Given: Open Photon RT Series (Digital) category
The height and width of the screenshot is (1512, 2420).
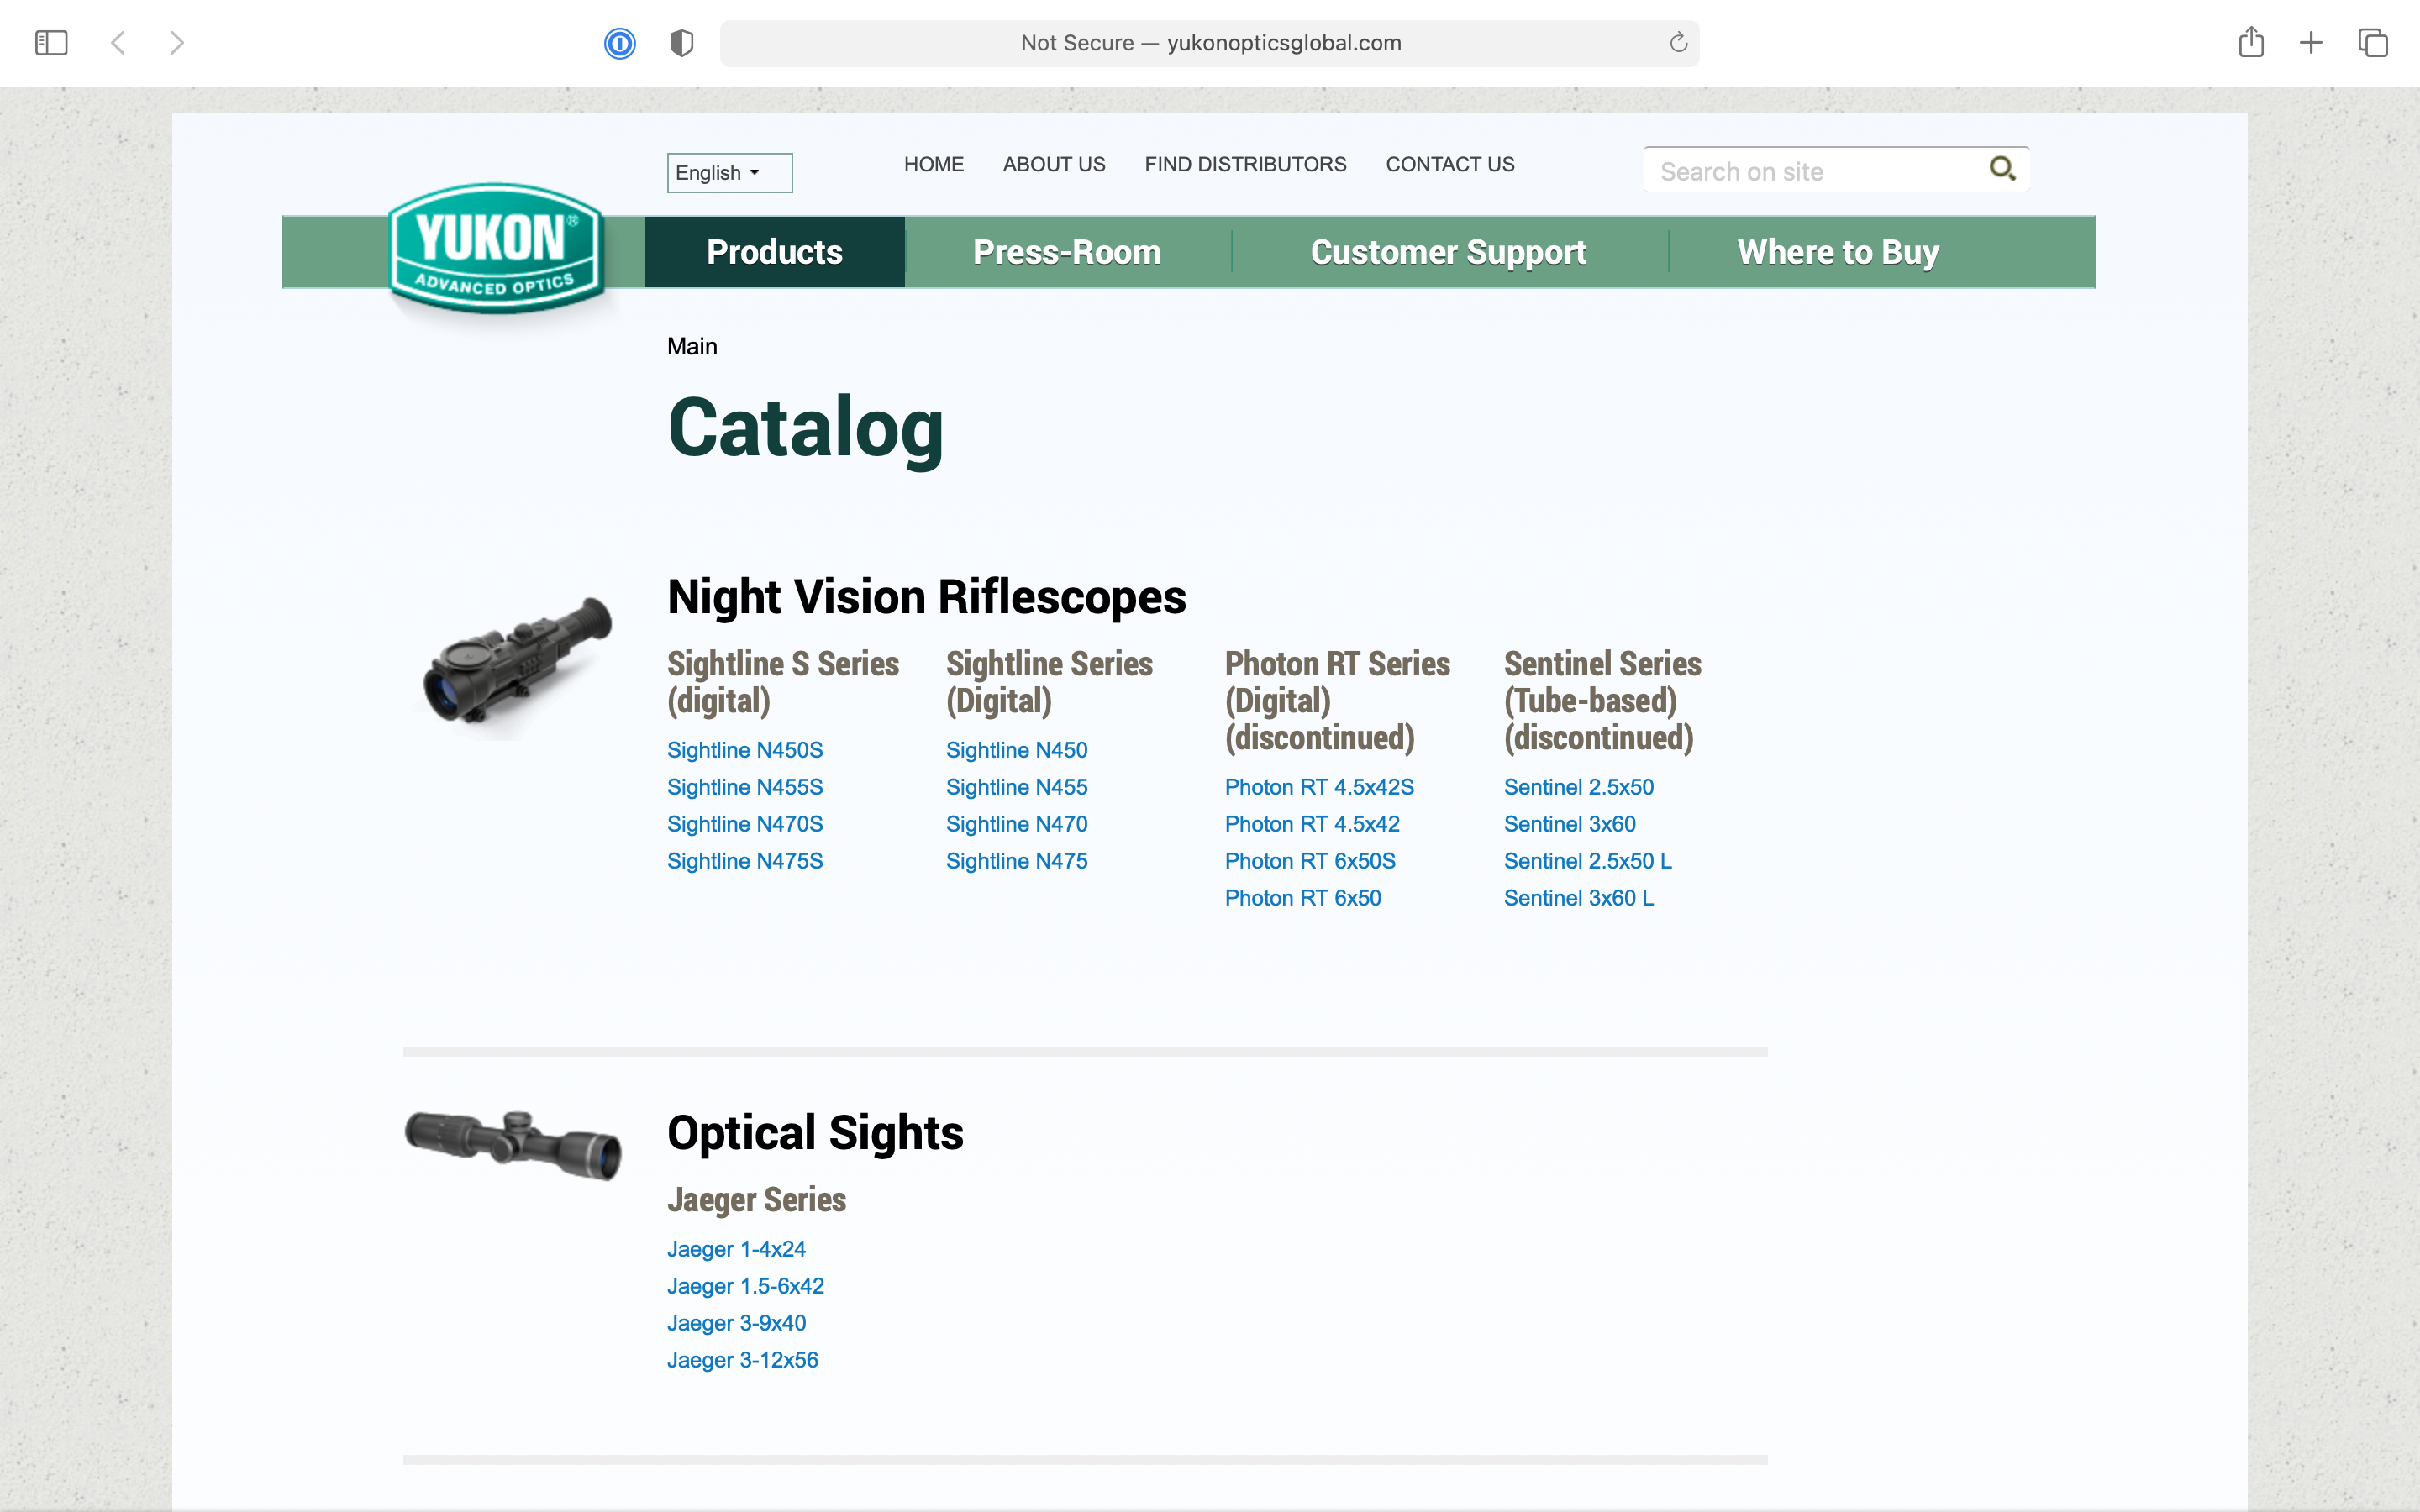Looking at the screenshot, I should pos(1337,700).
